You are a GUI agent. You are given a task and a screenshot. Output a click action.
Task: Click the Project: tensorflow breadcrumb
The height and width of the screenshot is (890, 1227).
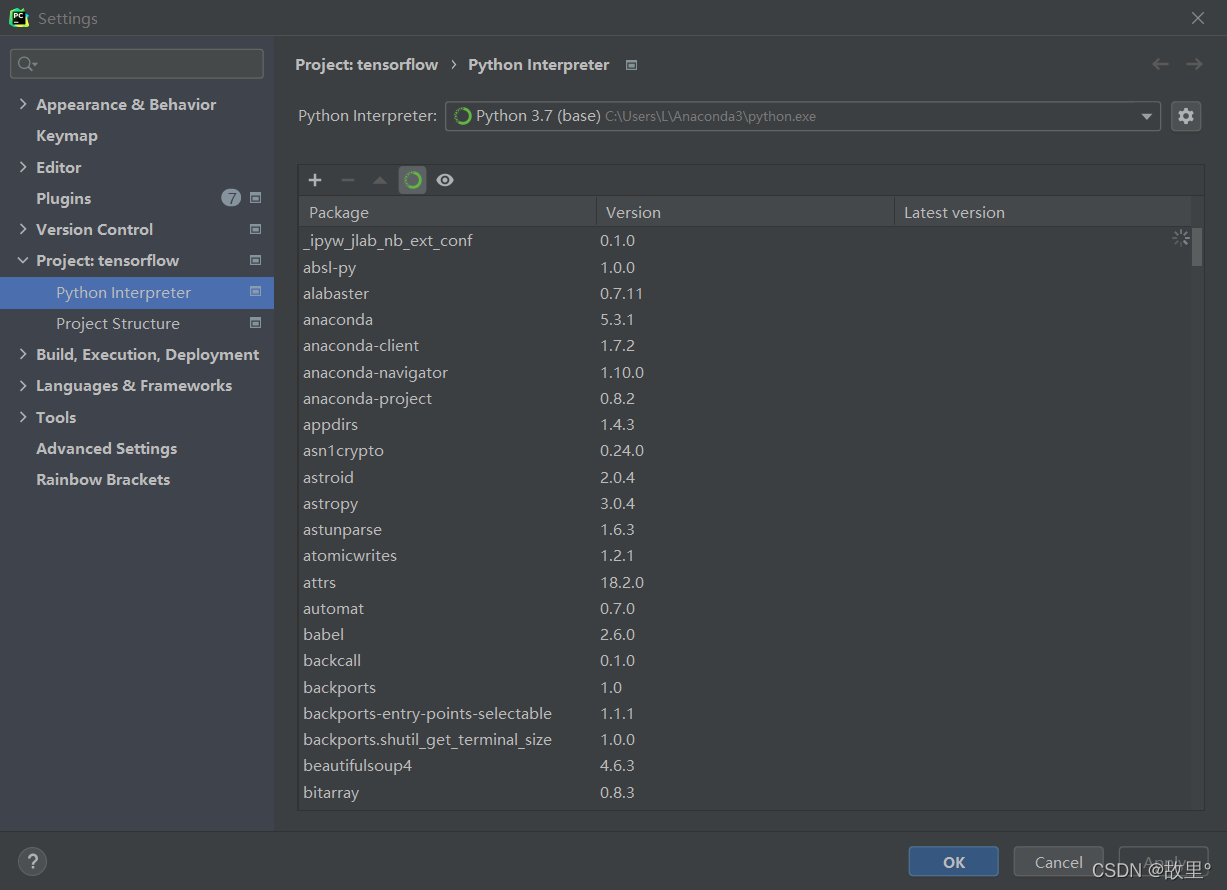click(x=367, y=64)
